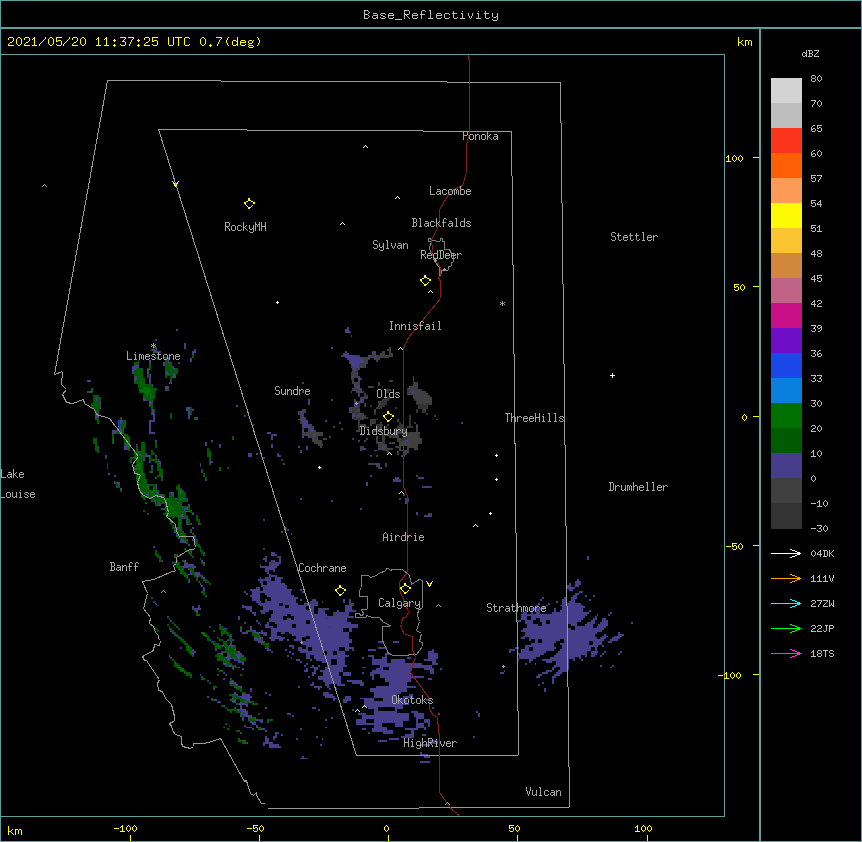Click the white asterisk marker east of Innisfail
Screen dimensions: 862x842
point(502,303)
